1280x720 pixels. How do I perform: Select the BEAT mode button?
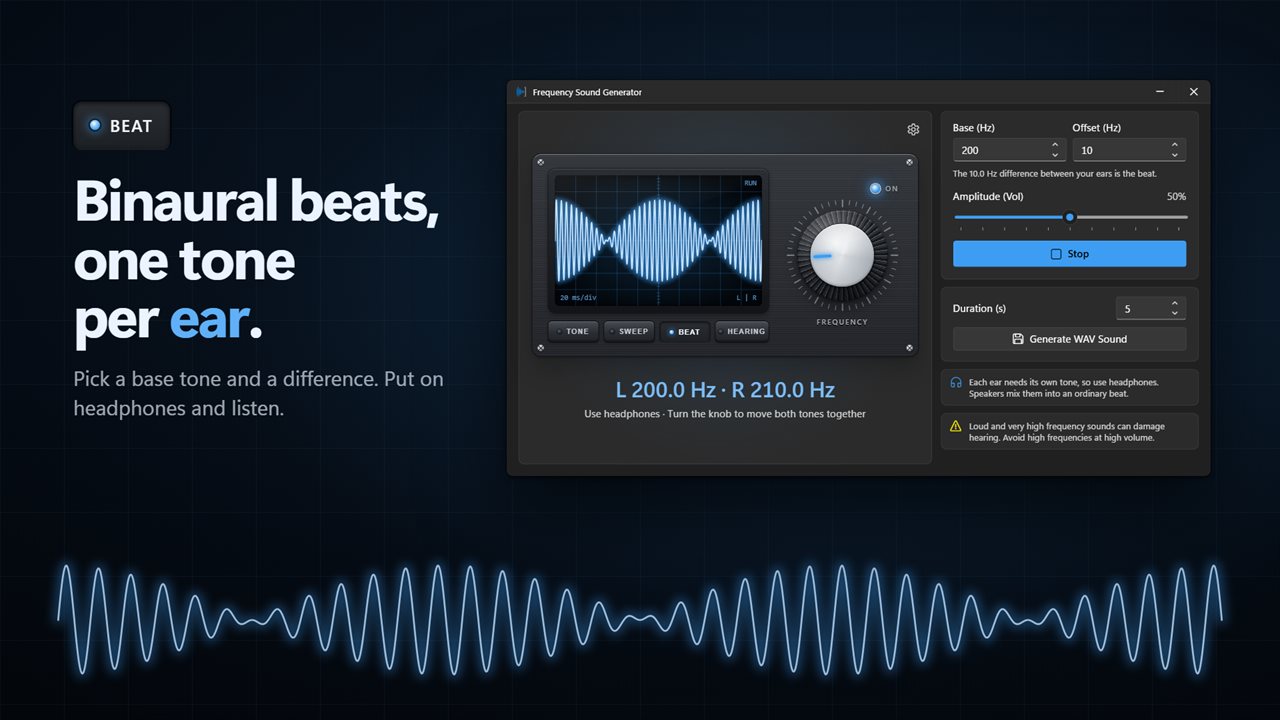tap(685, 331)
